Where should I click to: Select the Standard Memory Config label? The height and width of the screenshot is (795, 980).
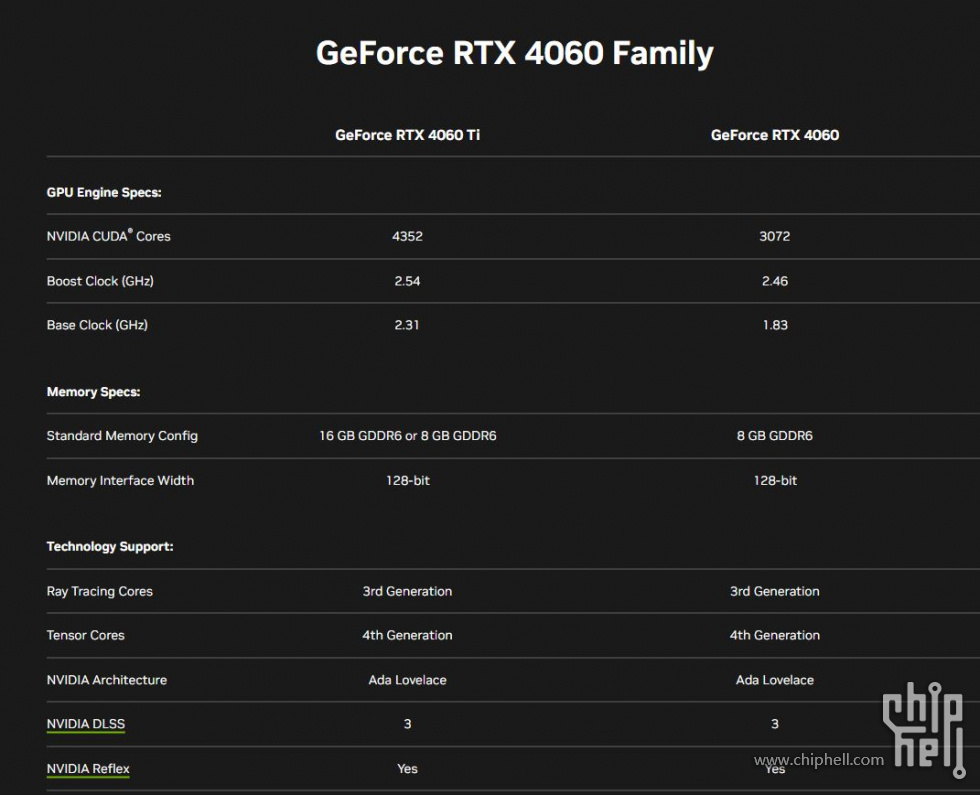[122, 436]
